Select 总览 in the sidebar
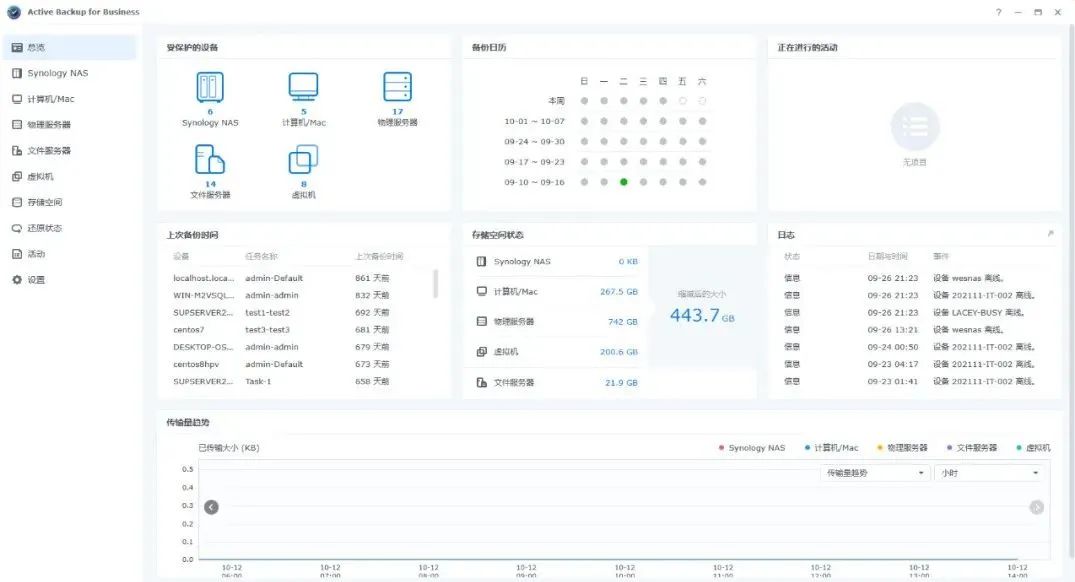This screenshot has width=1075, height=582. pyautogui.click(x=71, y=47)
